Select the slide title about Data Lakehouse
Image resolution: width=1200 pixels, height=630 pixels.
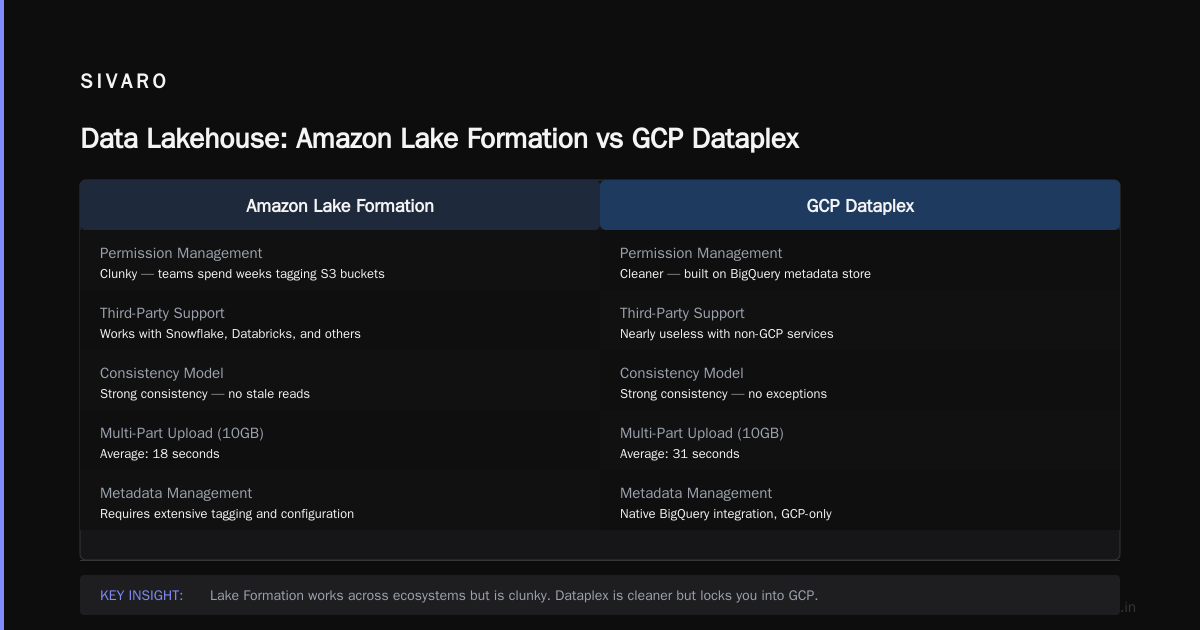(x=439, y=139)
